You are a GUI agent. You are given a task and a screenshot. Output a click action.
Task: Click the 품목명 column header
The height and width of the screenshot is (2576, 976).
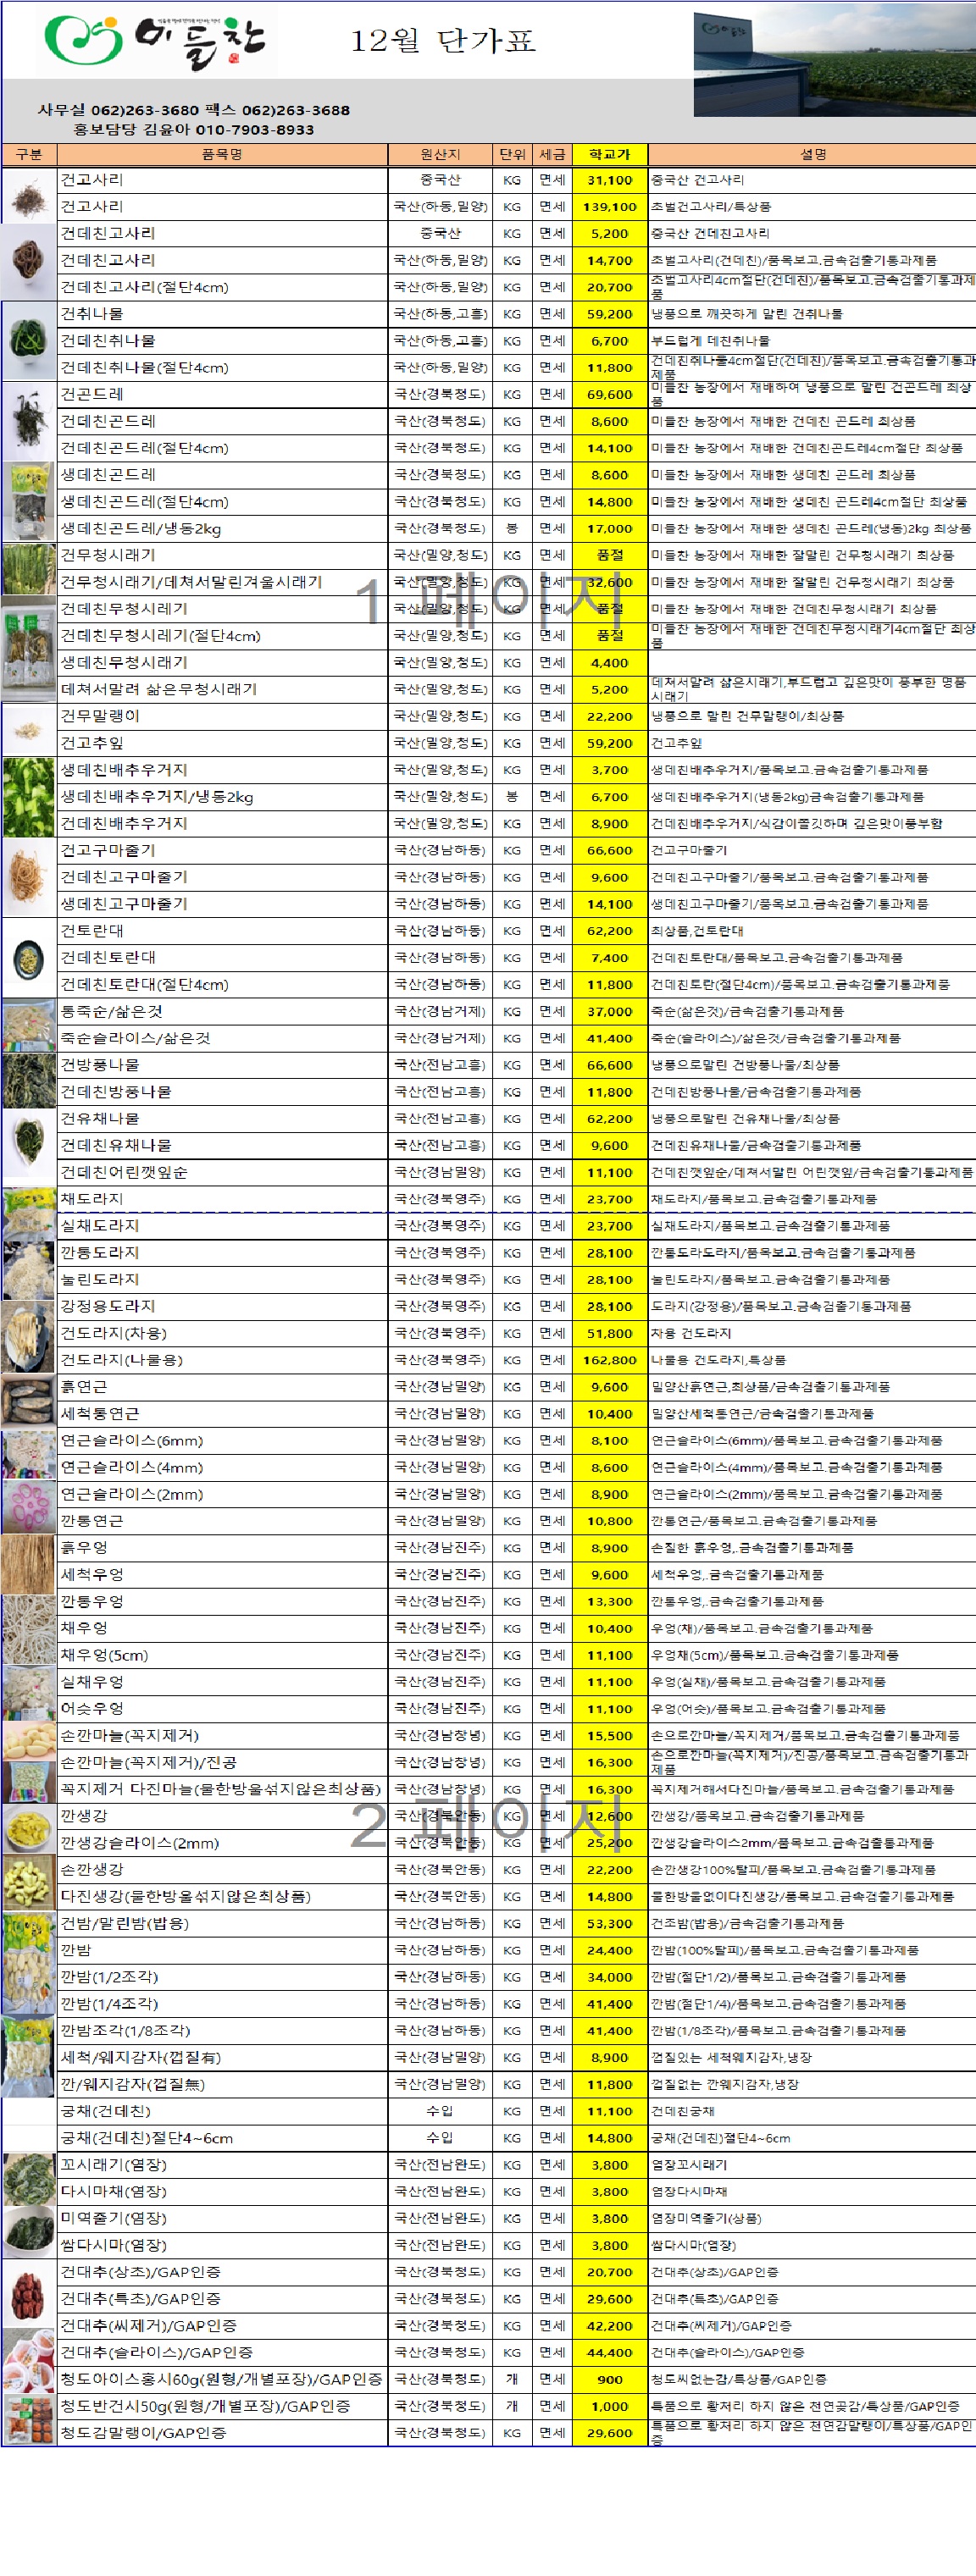tap(222, 154)
